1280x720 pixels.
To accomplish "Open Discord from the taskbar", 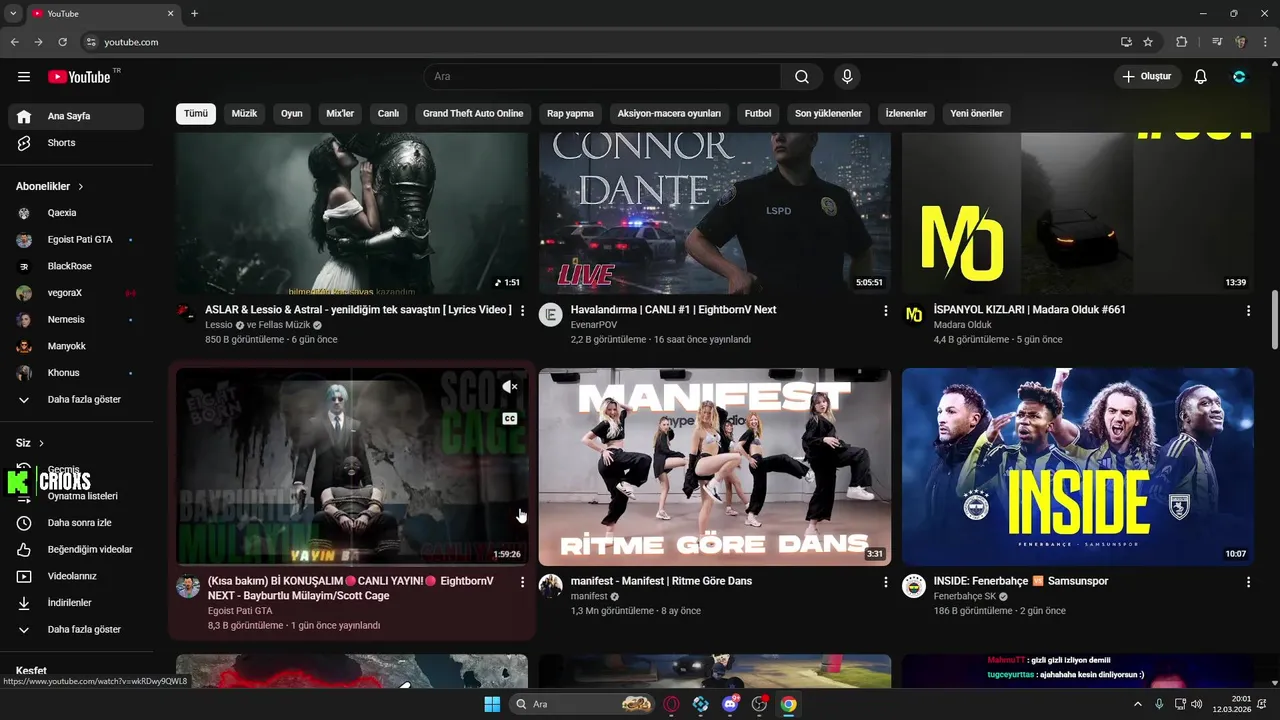I will [730, 704].
